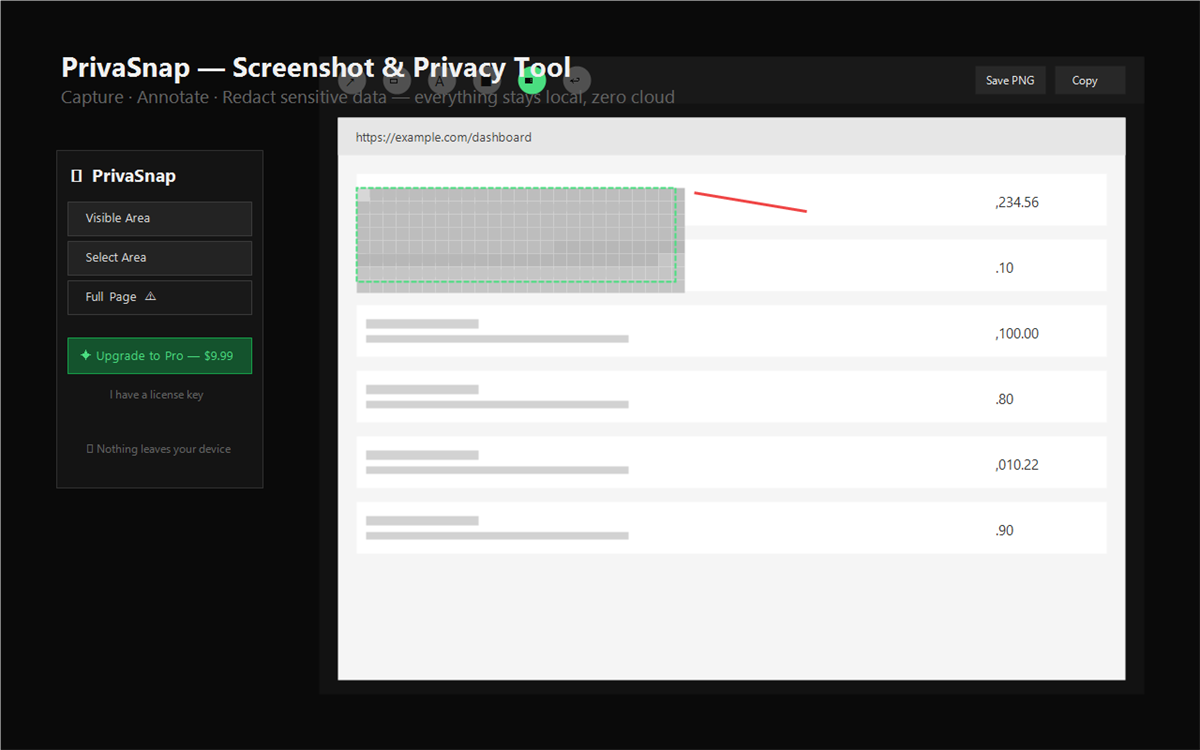Click the value ".10" in second row
This screenshot has width=1200, height=750.
(1004, 268)
